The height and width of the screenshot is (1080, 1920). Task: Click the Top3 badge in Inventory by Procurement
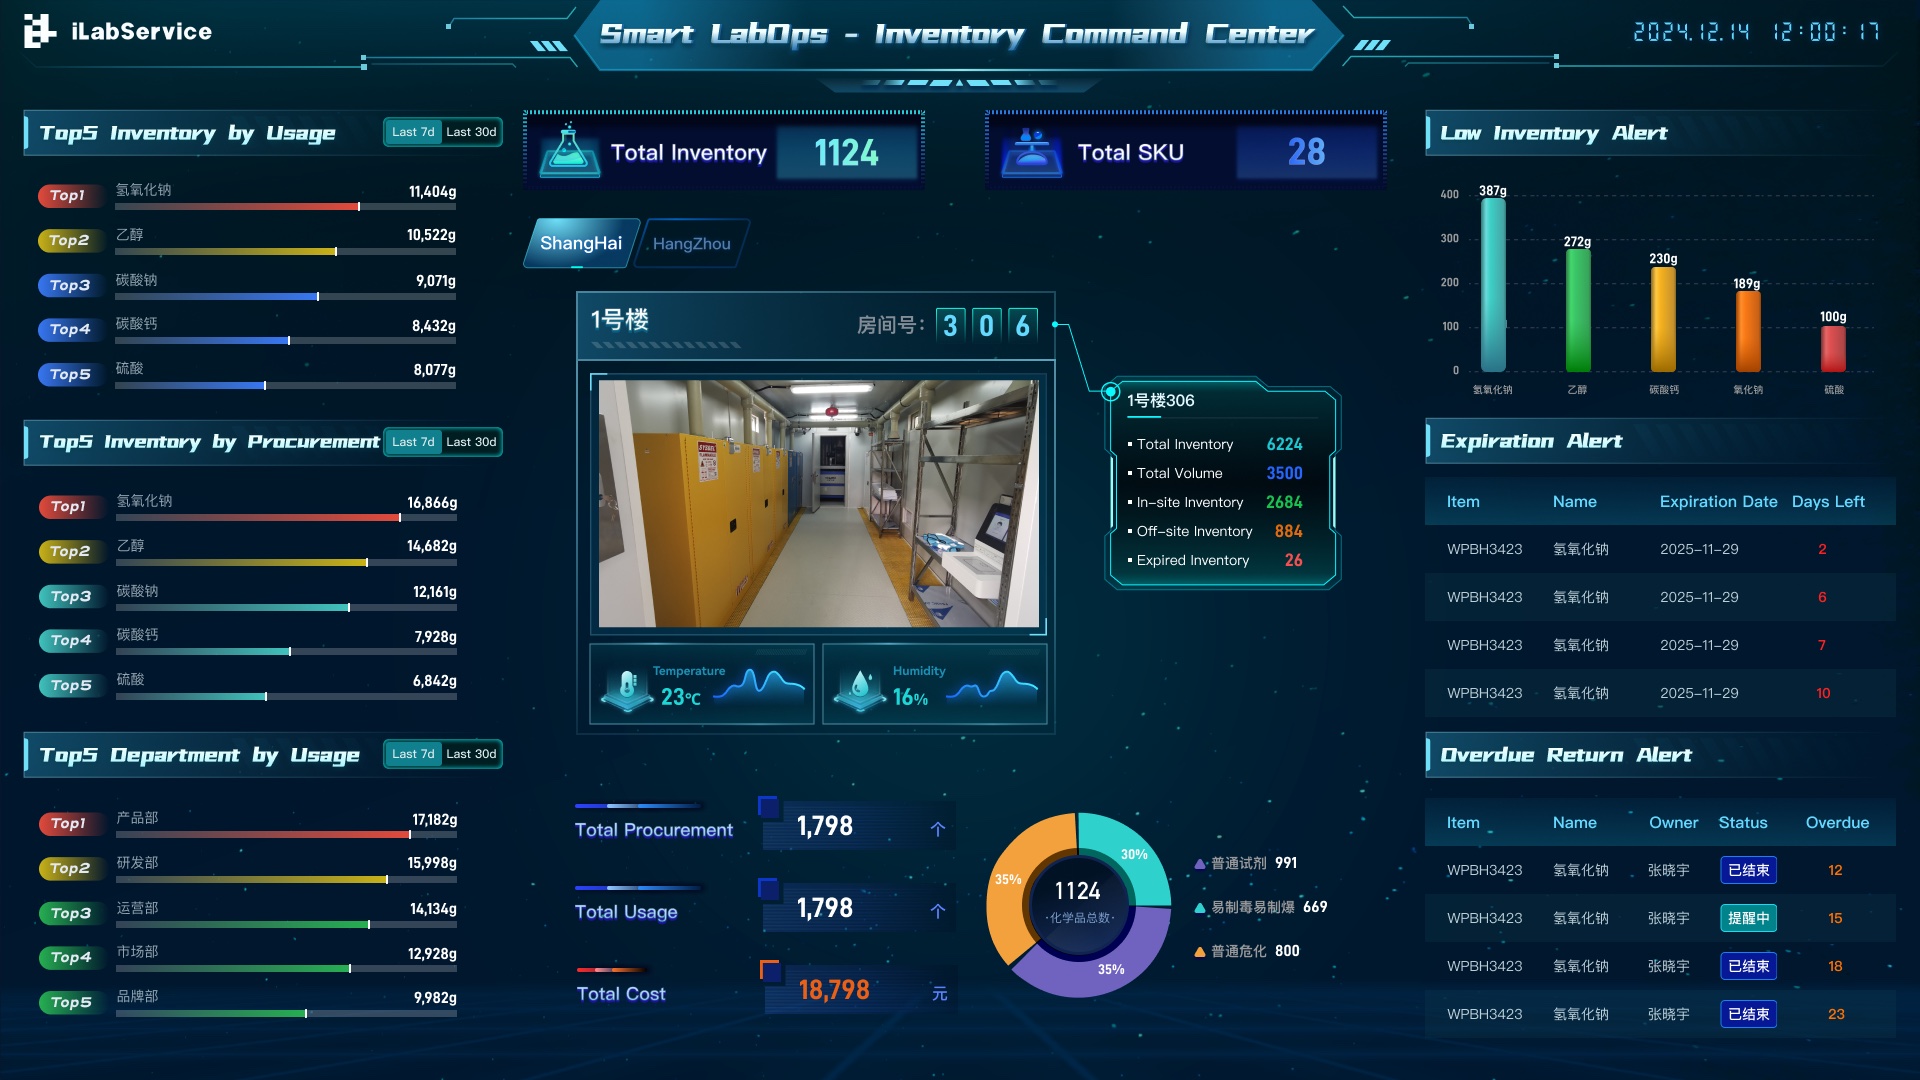70,596
